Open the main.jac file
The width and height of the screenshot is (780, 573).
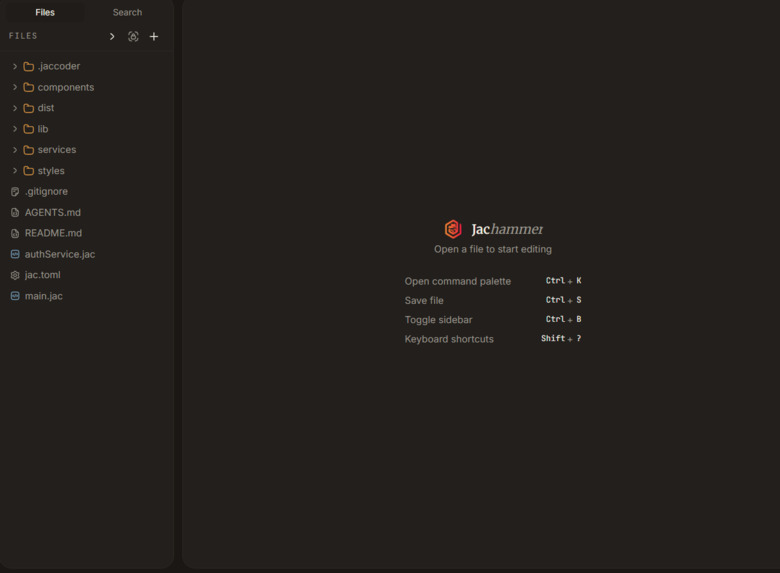(x=44, y=296)
